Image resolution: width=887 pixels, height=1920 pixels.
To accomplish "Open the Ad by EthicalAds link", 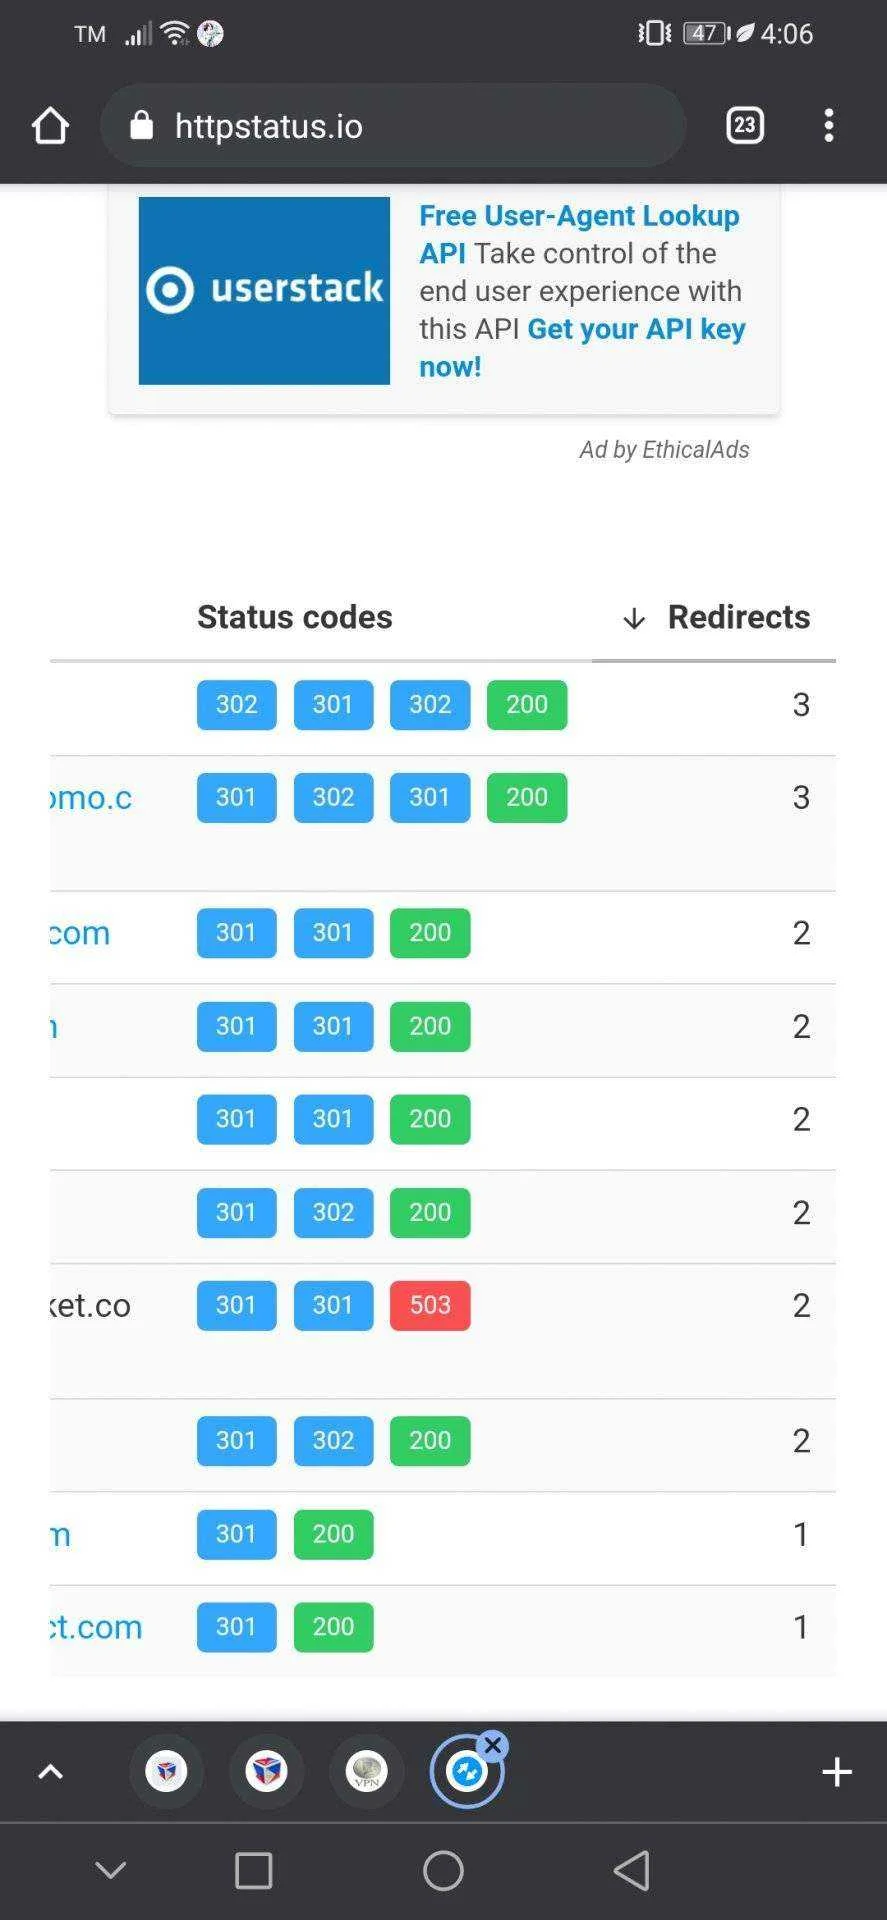I will 664,450.
